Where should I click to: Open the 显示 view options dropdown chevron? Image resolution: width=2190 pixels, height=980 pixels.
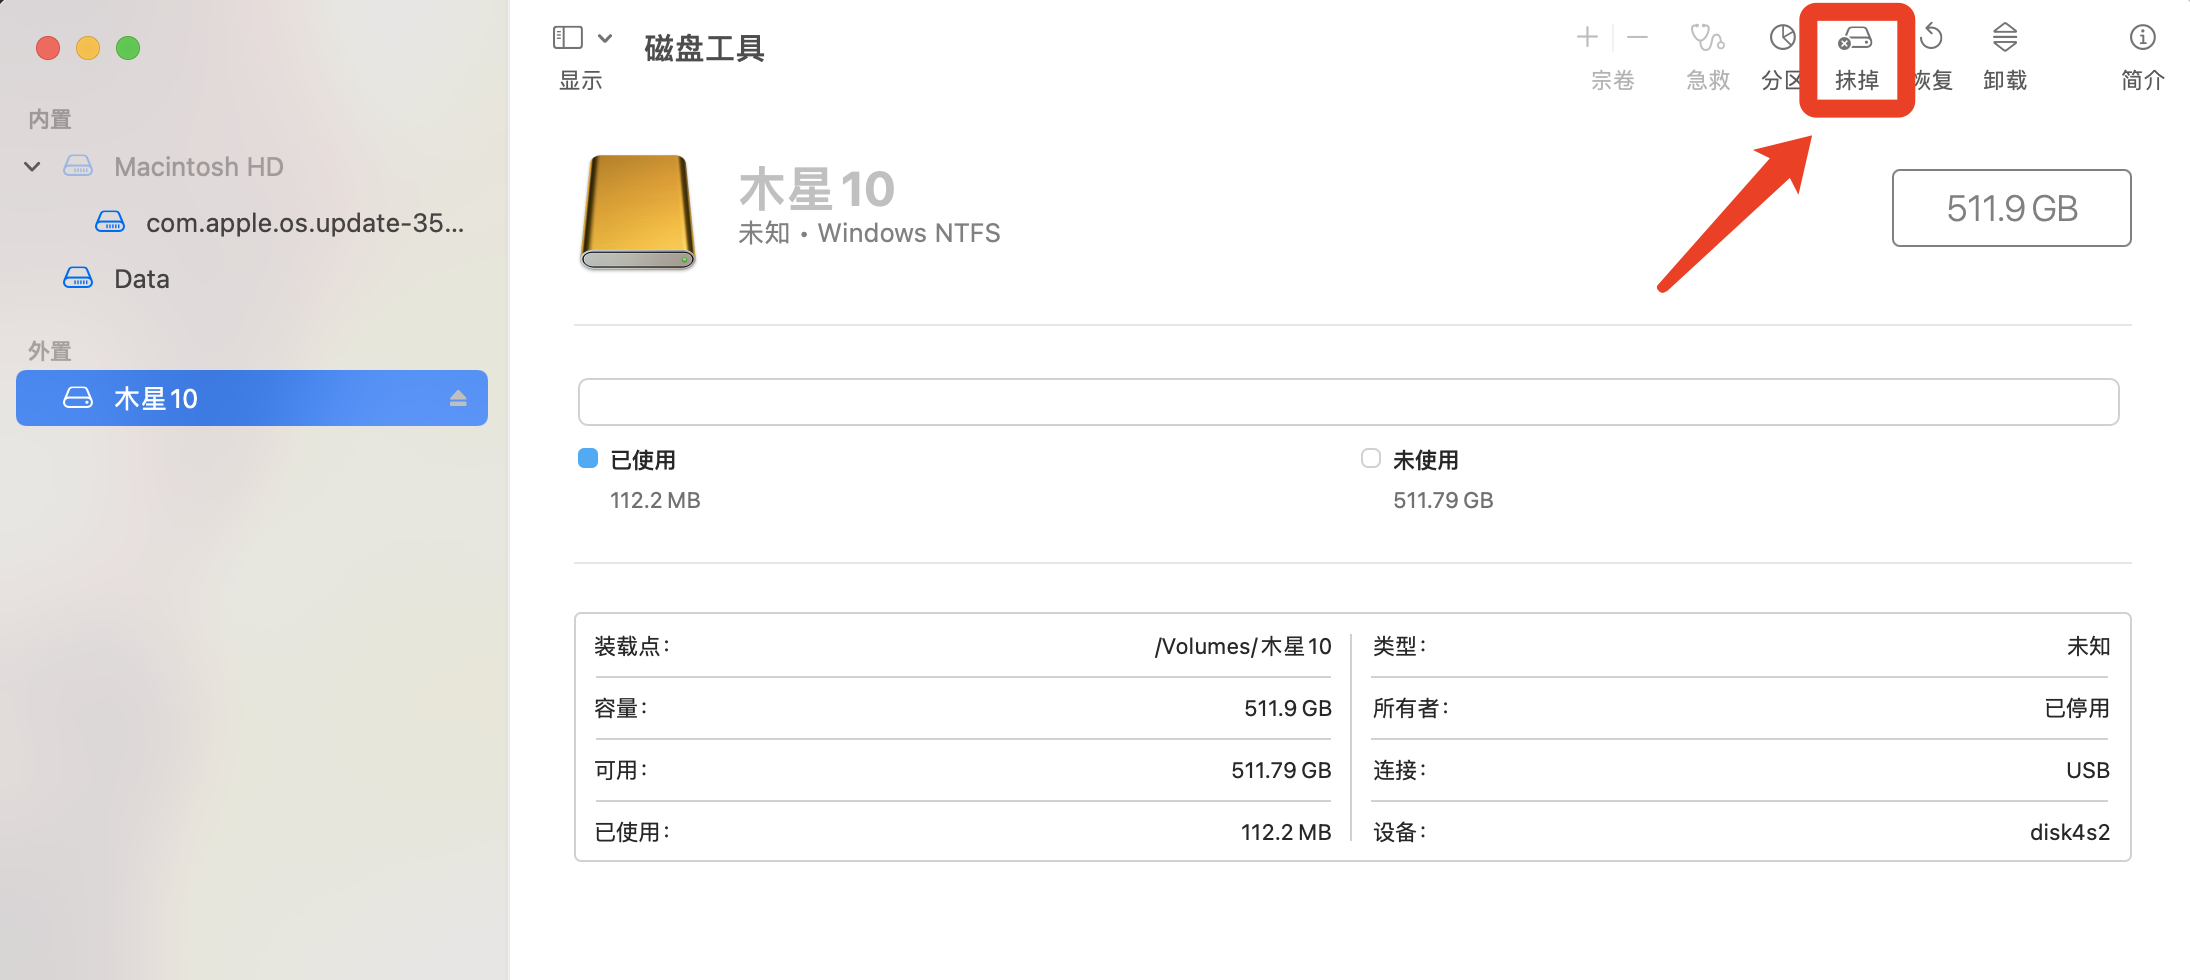coord(606,37)
